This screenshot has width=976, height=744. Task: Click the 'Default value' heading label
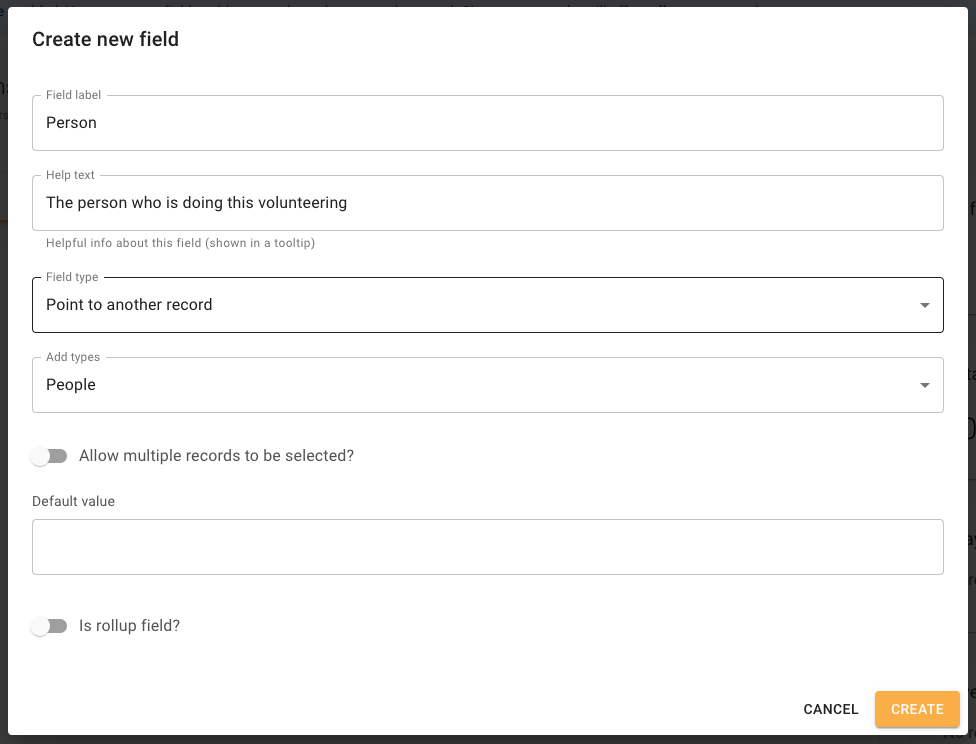[x=73, y=501]
